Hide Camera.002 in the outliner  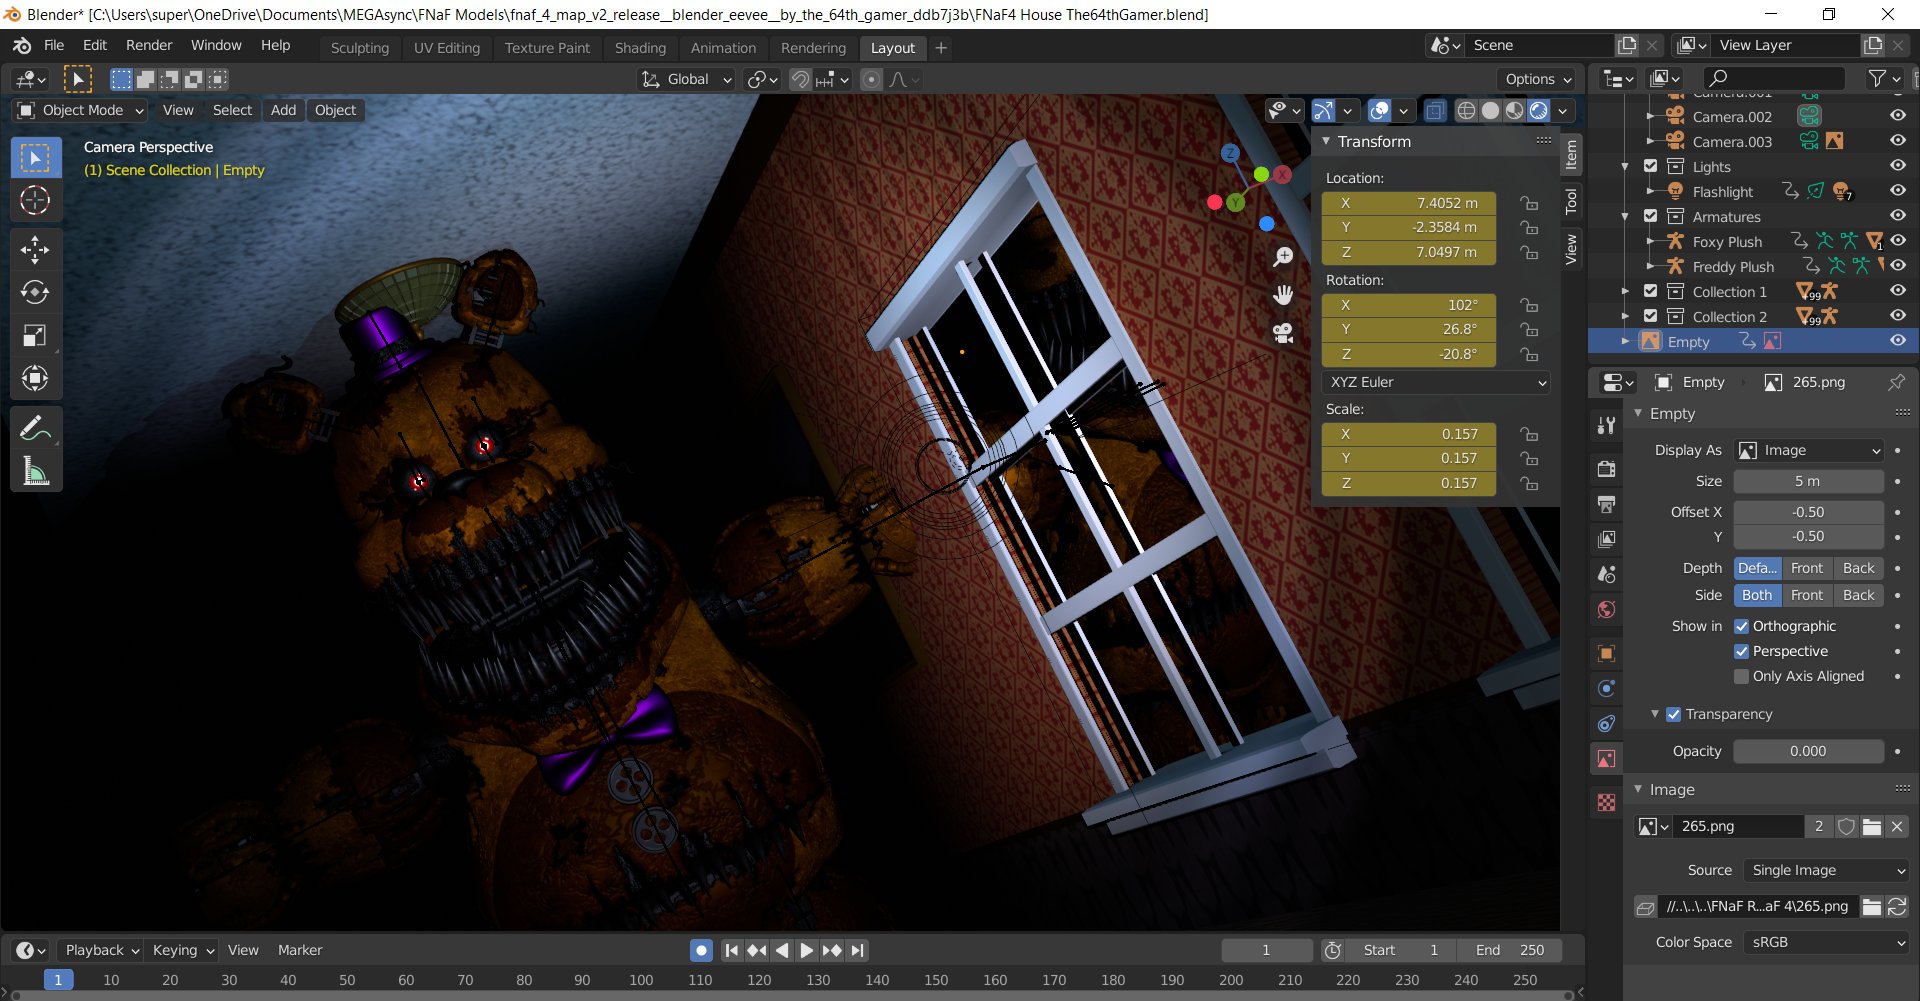point(1897,116)
